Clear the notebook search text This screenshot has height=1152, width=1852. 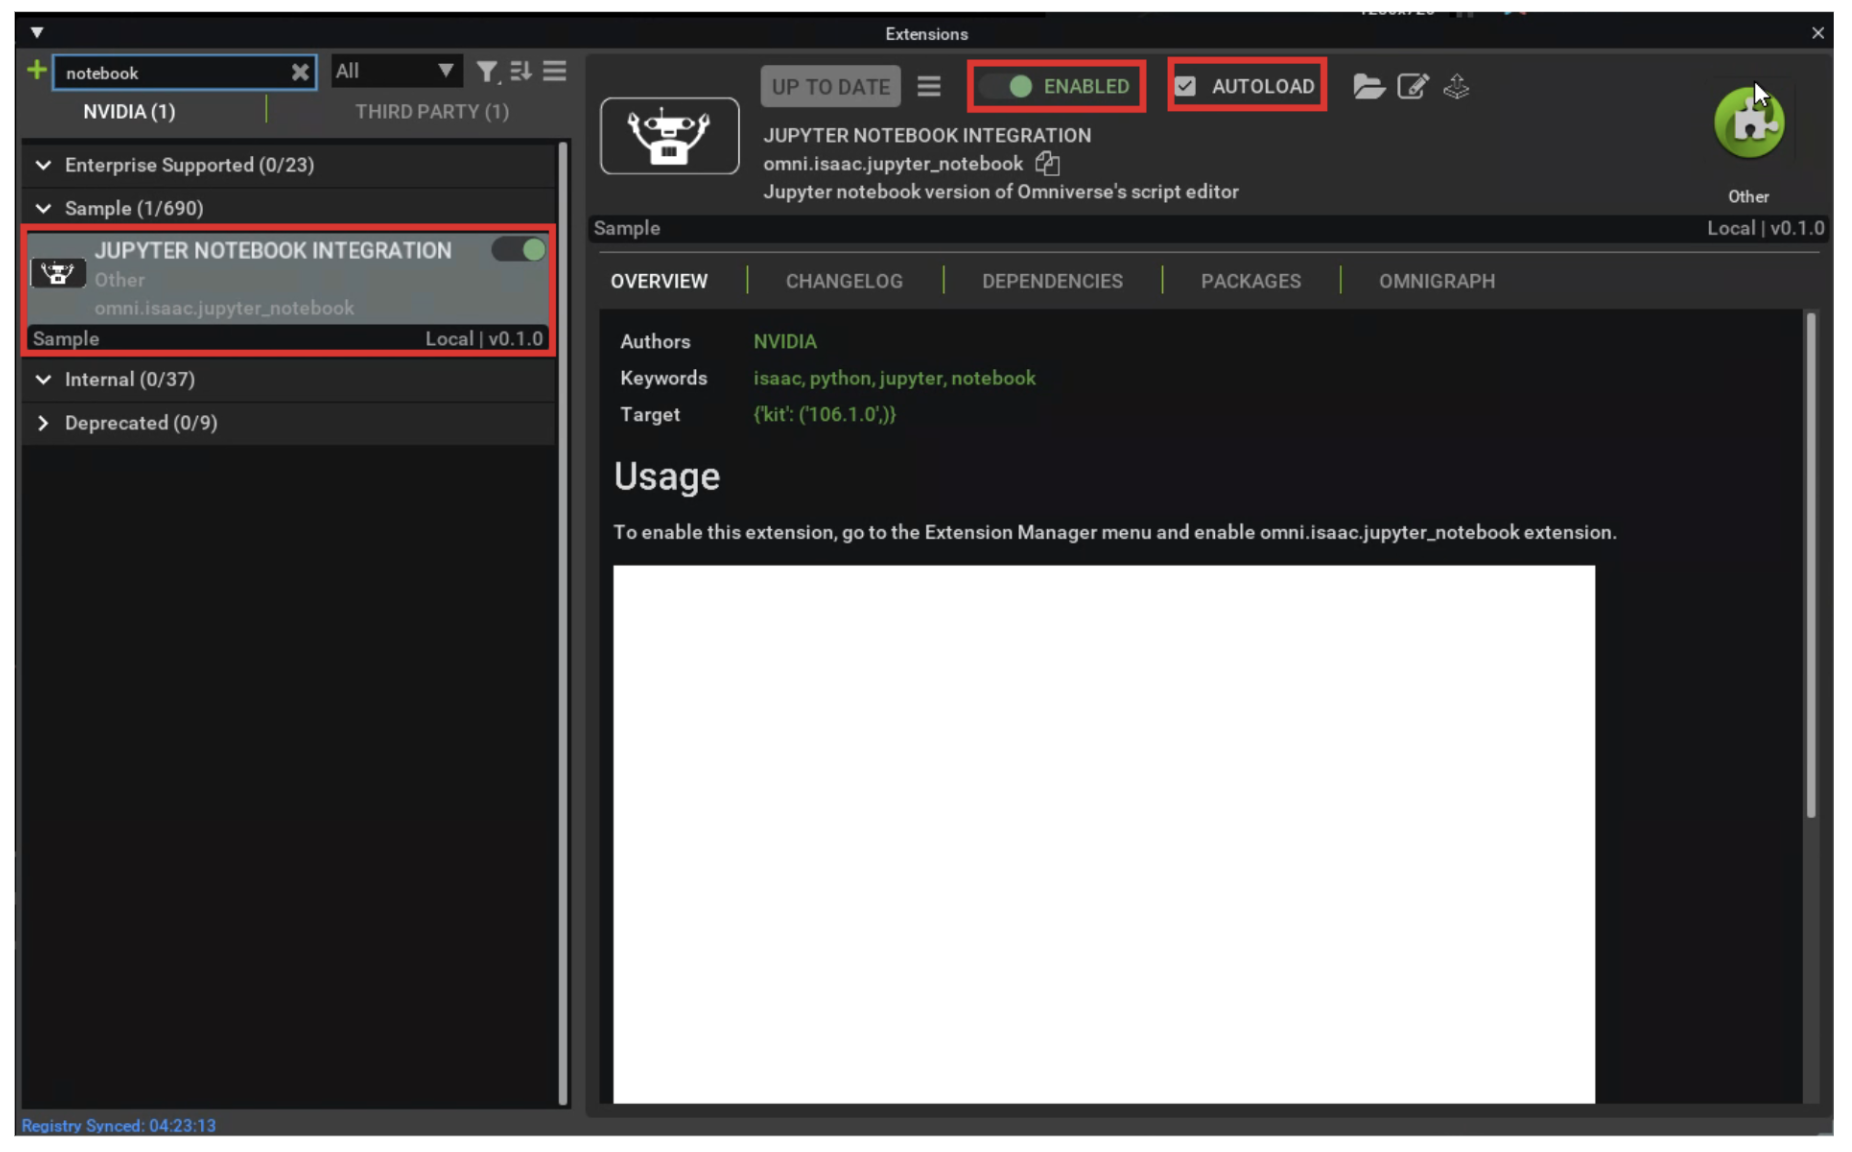[299, 72]
